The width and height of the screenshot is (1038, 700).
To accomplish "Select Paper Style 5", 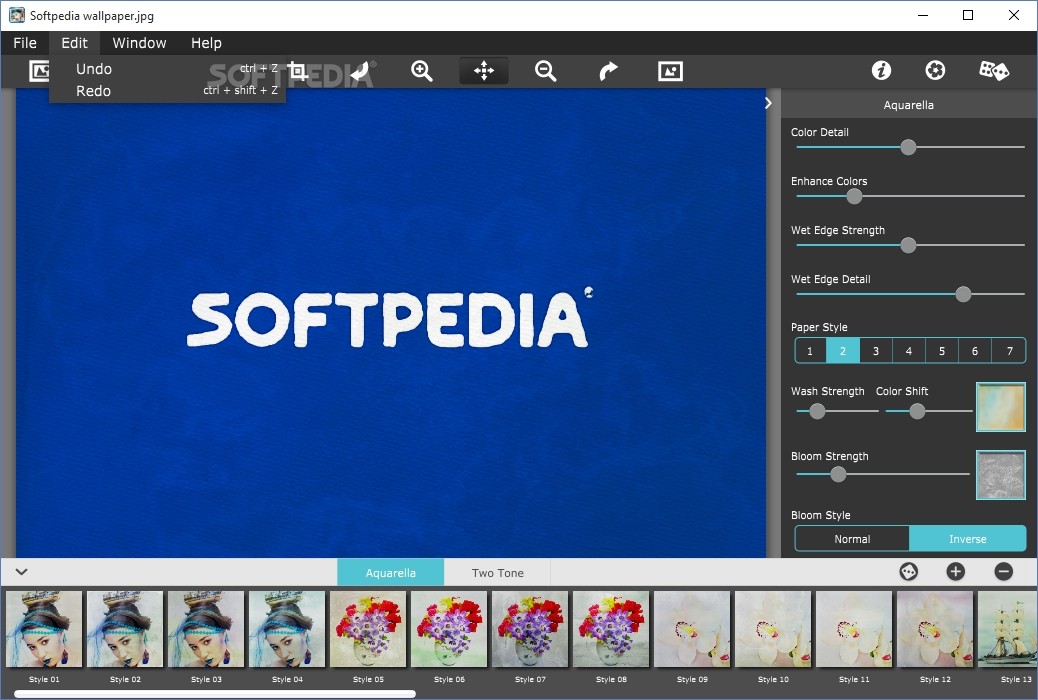I will pyautogui.click(x=942, y=351).
